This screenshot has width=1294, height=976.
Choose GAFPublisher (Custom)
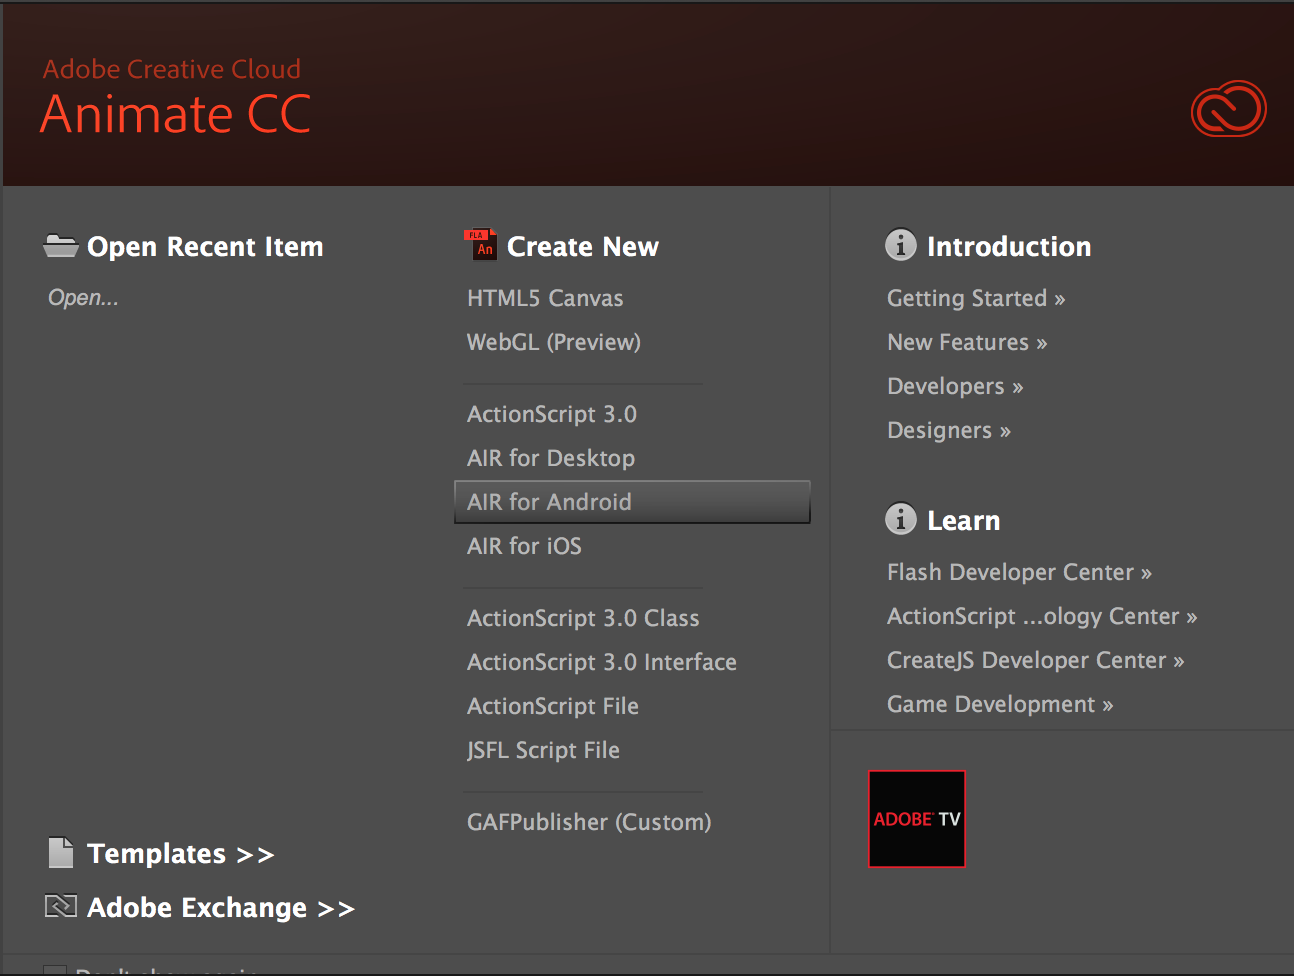(589, 822)
